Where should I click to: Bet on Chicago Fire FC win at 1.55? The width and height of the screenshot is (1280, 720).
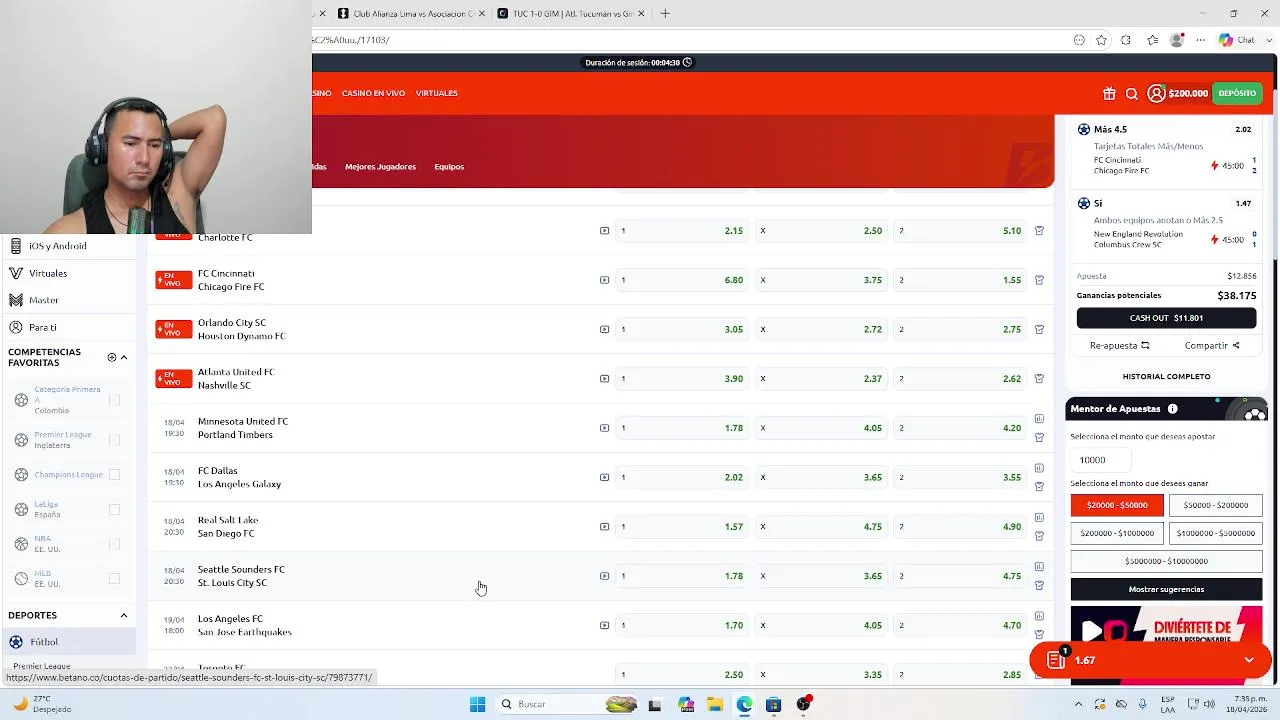point(958,280)
